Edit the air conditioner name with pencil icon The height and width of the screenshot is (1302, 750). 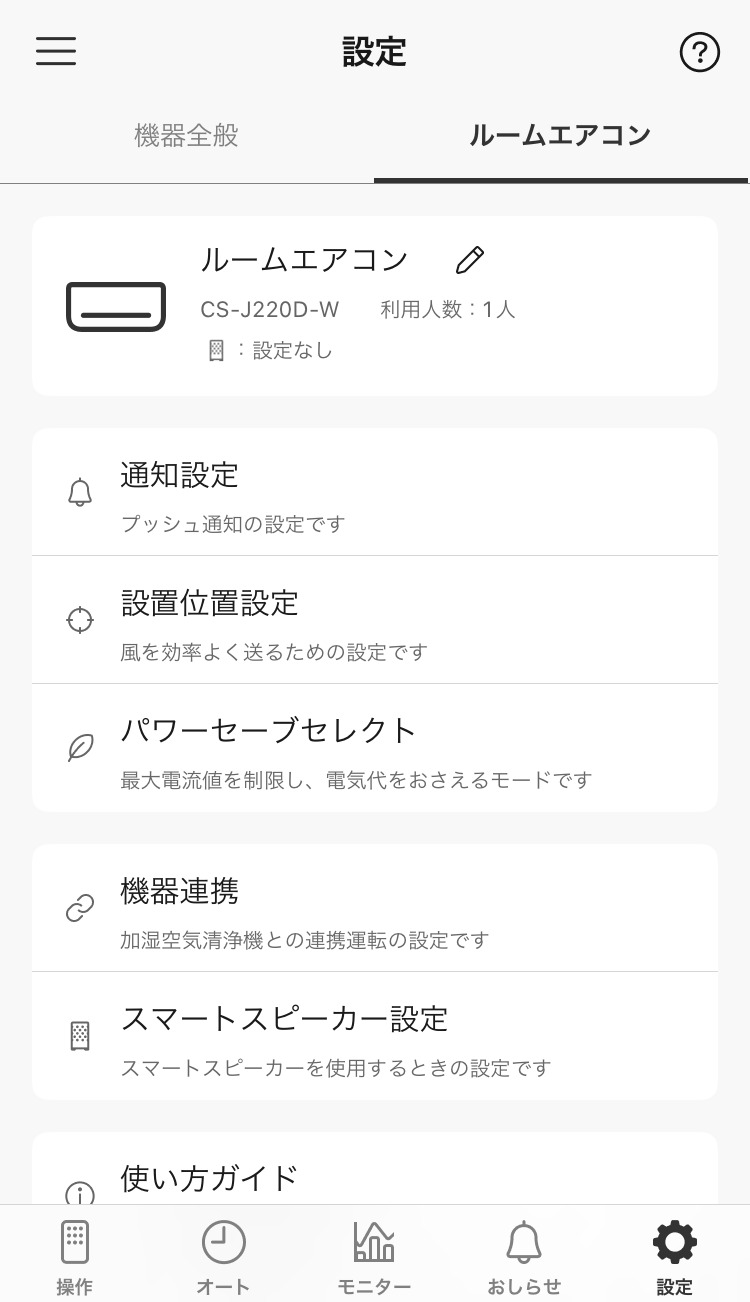tap(469, 261)
